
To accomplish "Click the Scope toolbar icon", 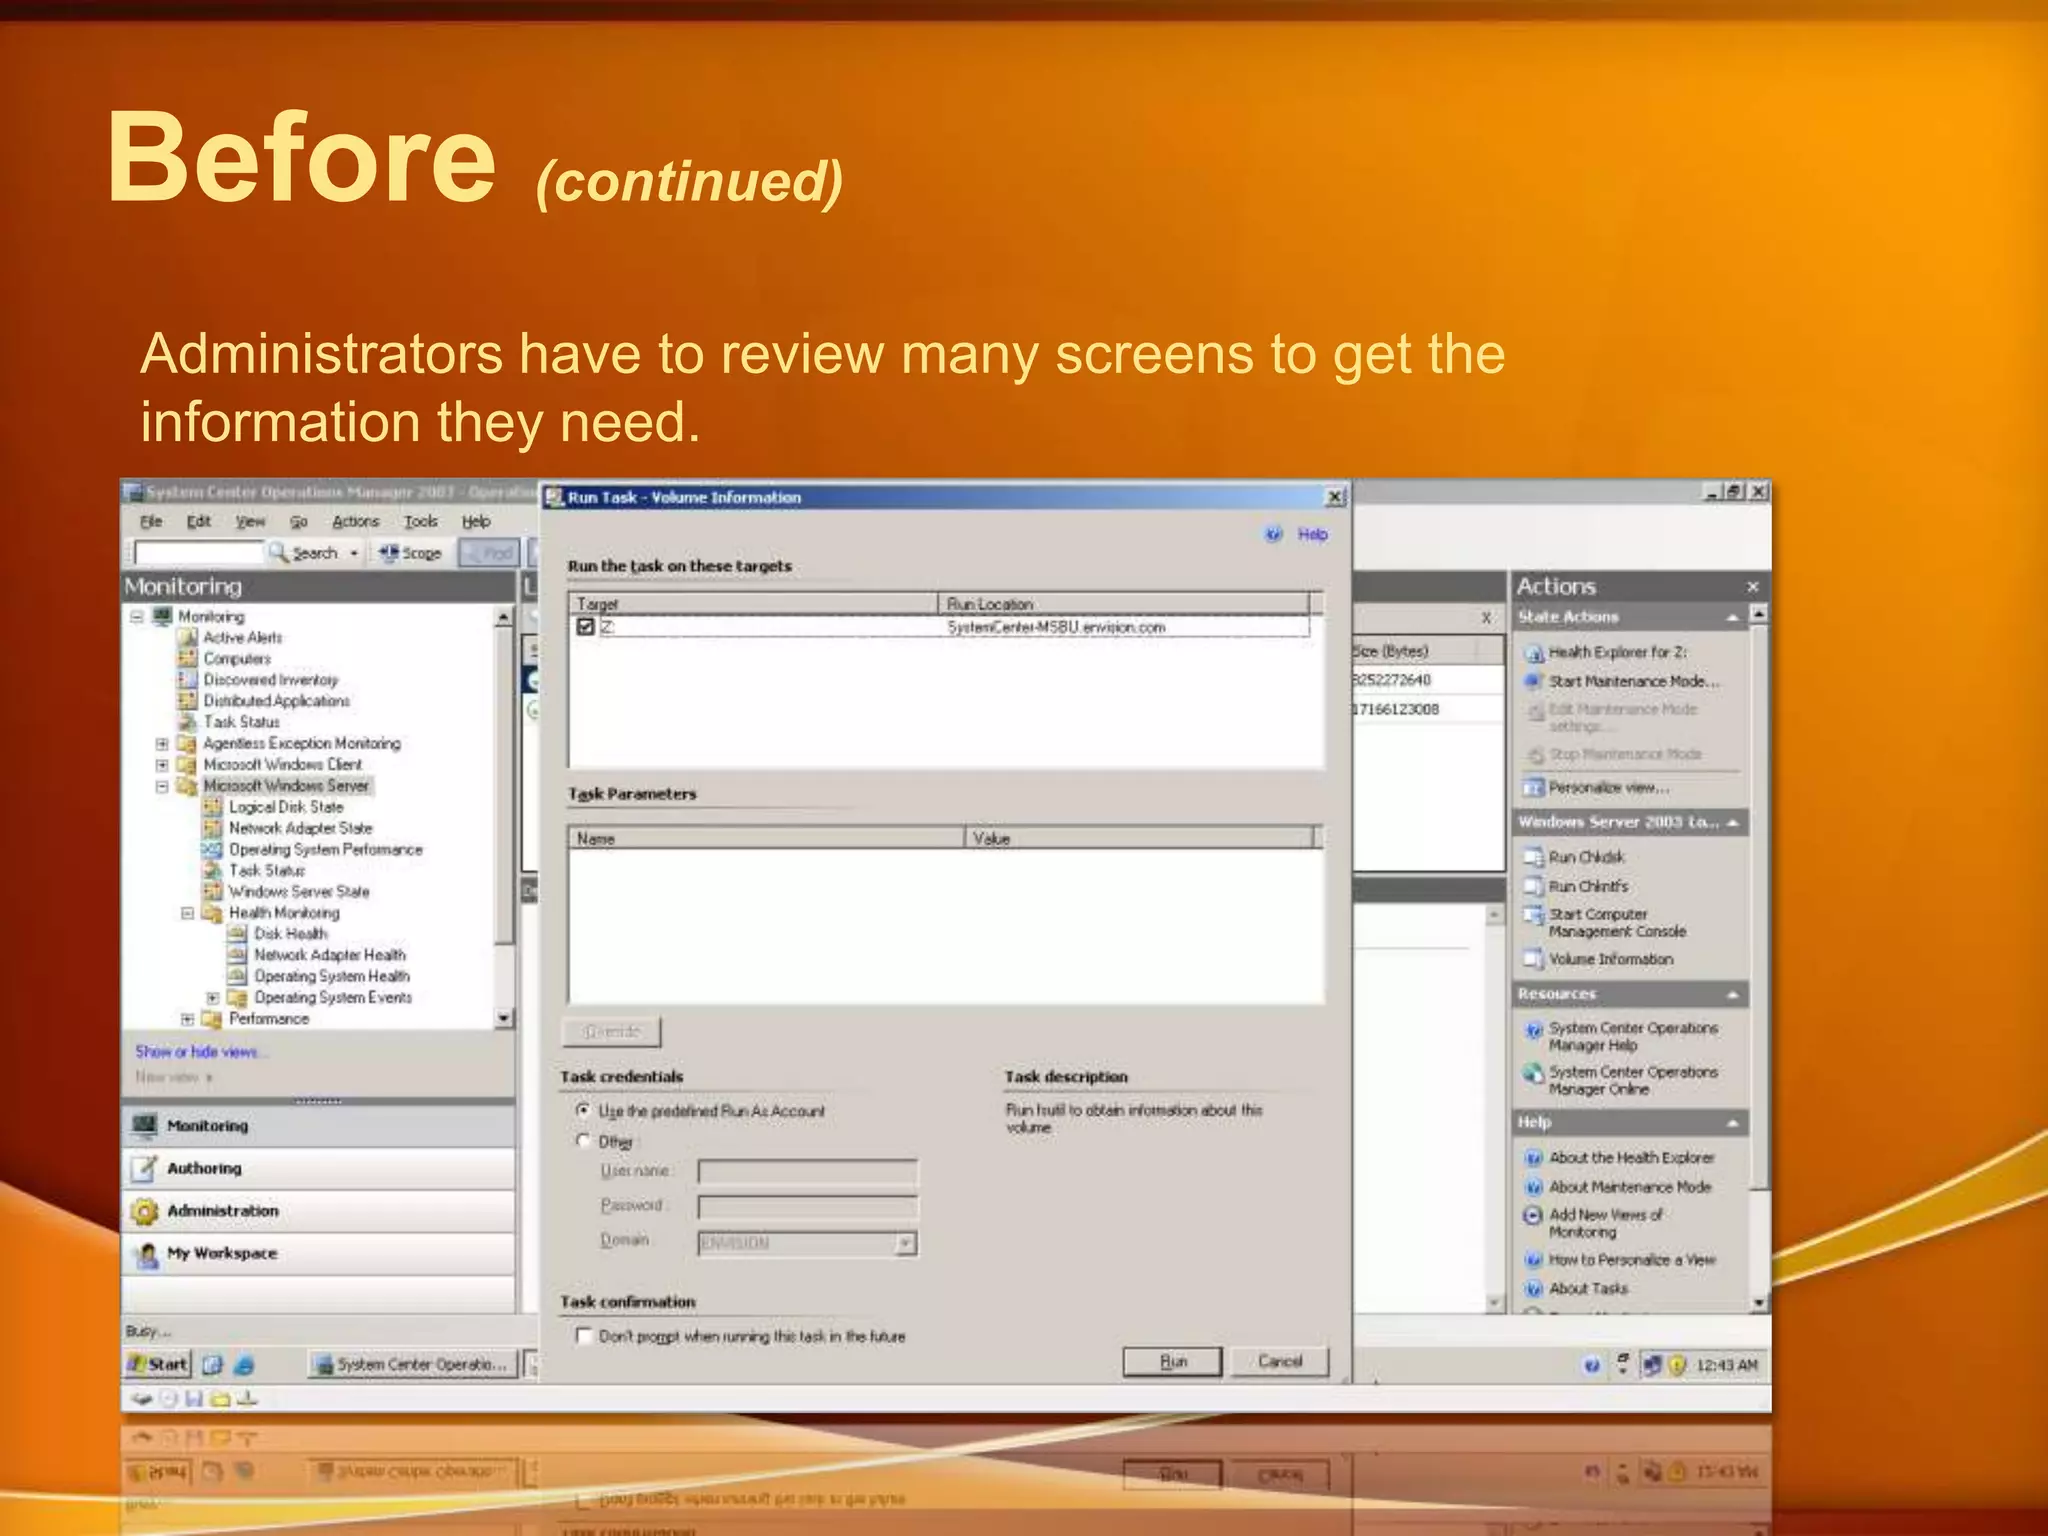I will pos(390,553).
